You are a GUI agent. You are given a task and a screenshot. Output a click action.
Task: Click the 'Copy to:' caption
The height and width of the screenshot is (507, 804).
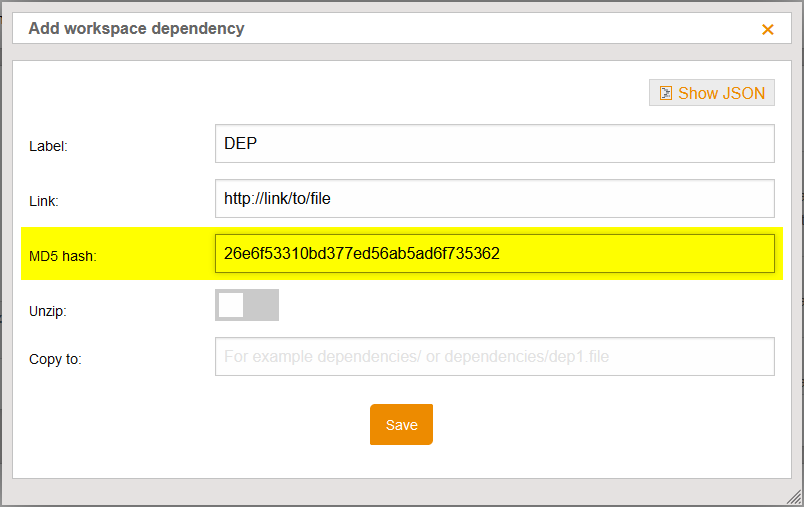click(55, 359)
